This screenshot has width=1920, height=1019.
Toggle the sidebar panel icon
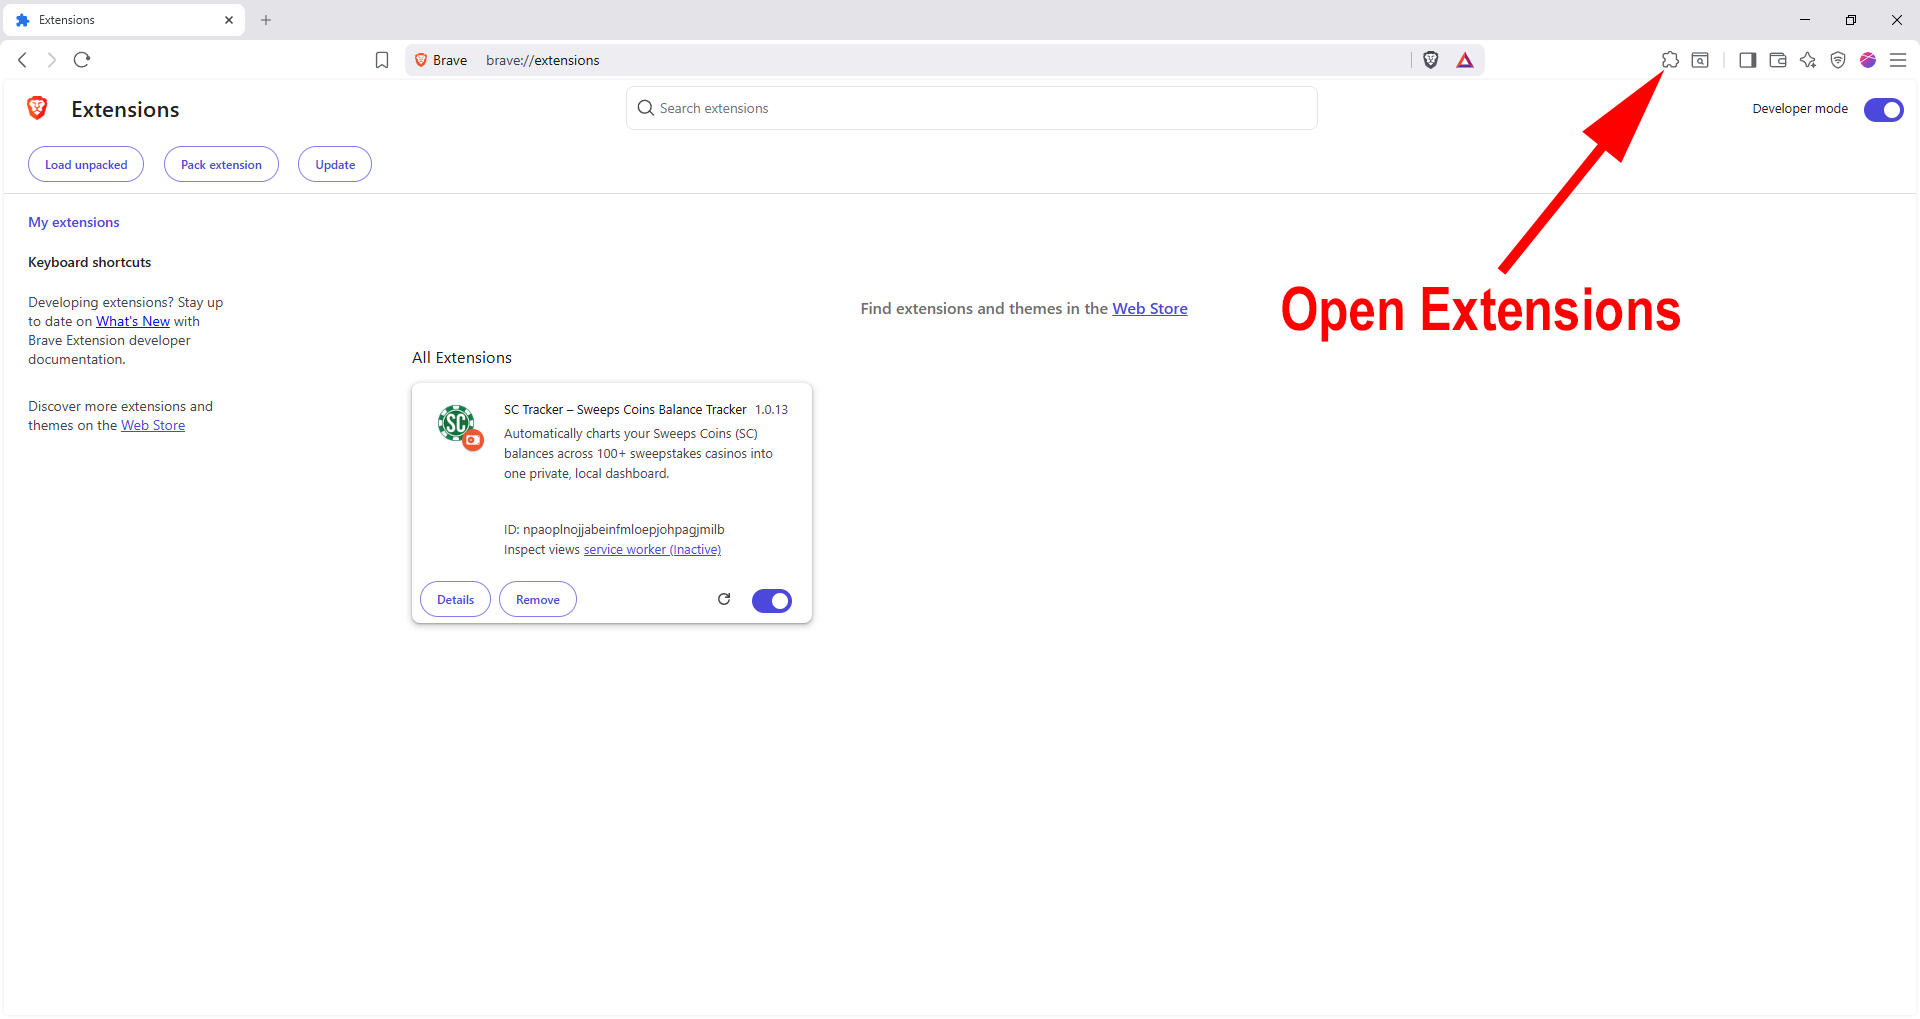1747,60
